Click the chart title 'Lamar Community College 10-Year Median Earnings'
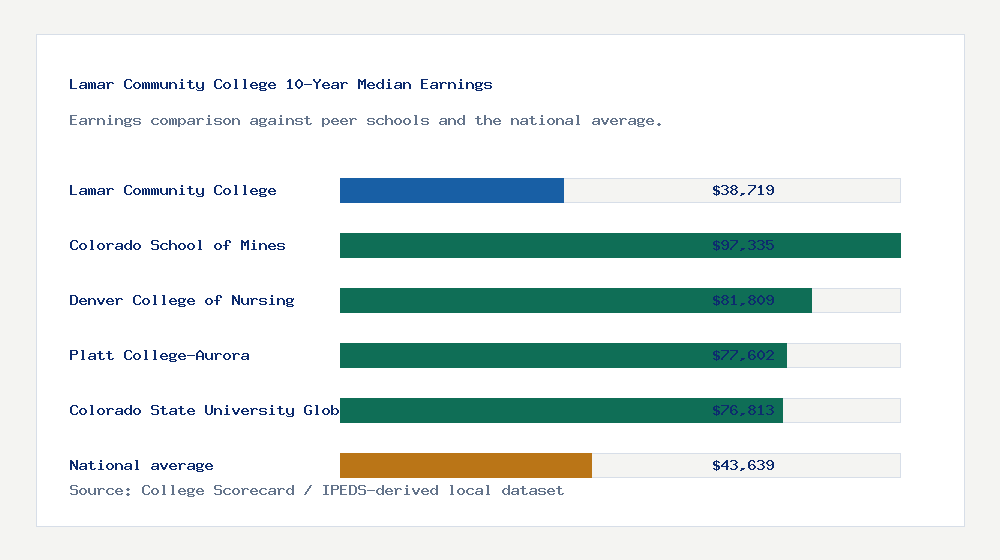Image resolution: width=1000 pixels, height=560 pixels. click(281, 84)
